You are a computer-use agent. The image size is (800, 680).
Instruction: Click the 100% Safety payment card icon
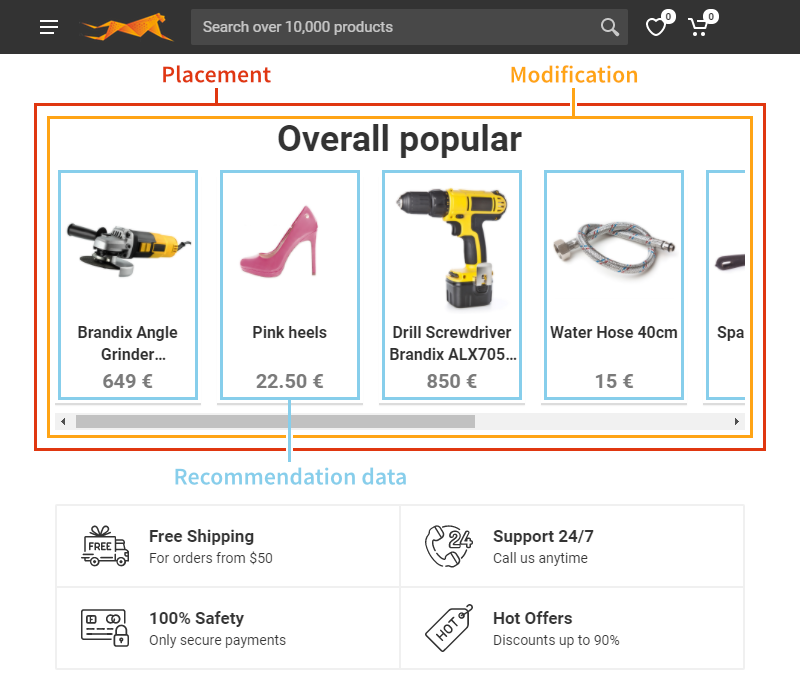104,627
